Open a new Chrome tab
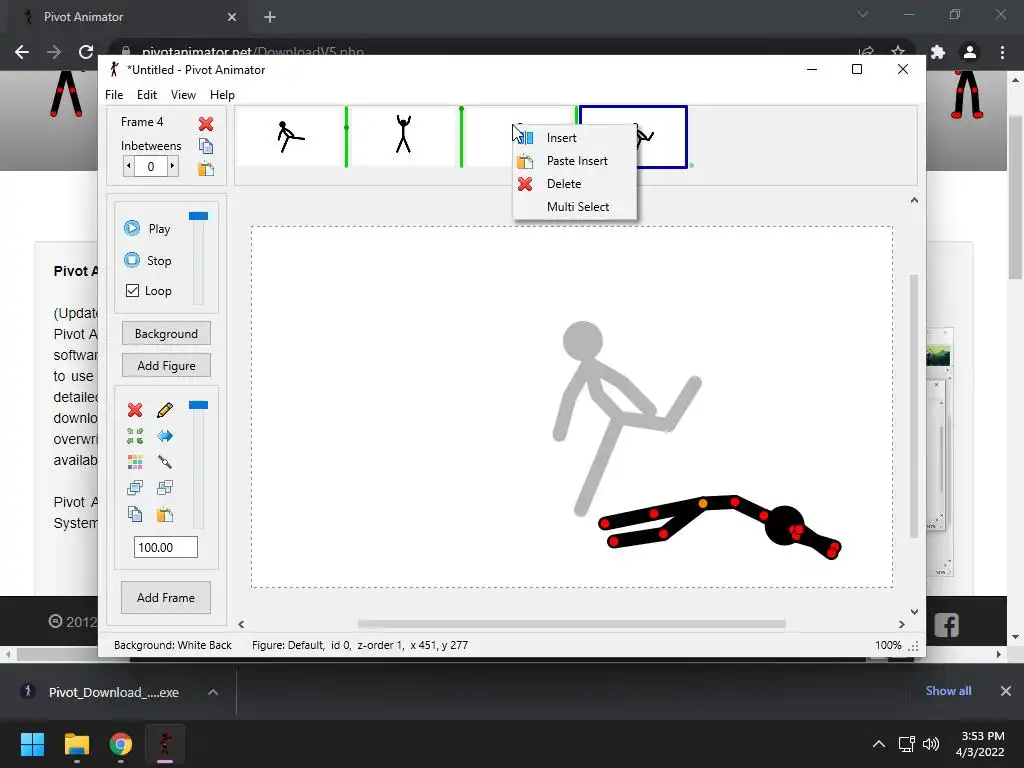The height and width of the screenshot is (768, 1024). (270, 17)
